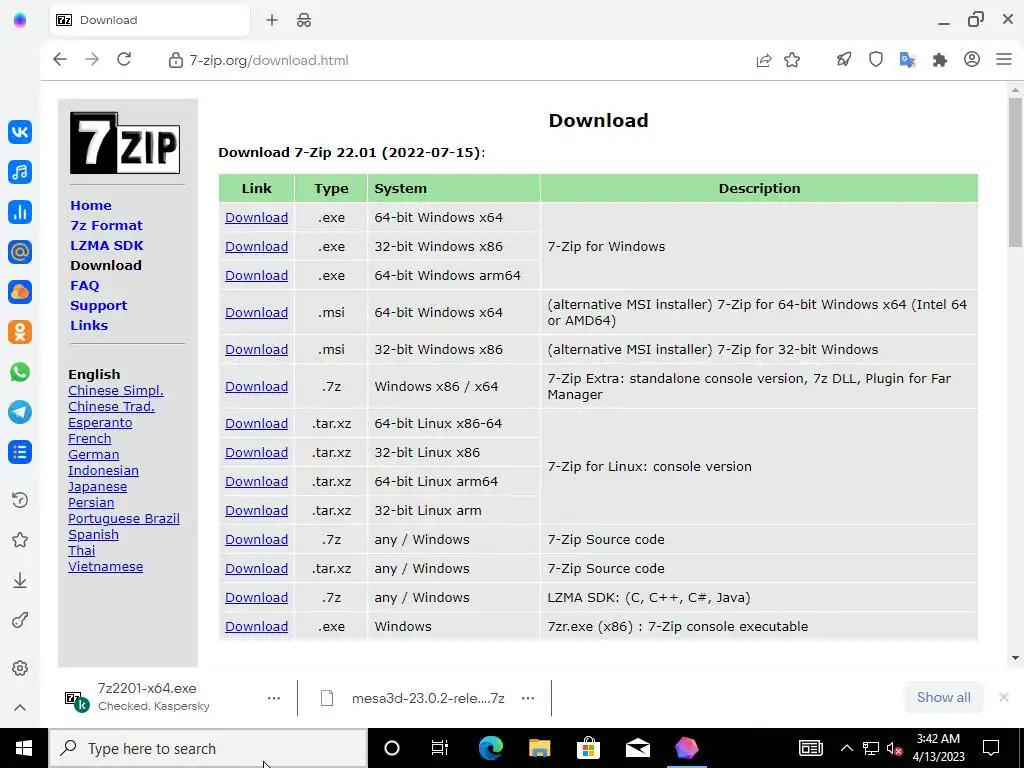Screen dimensions: 1024x768
Task: Reload the current page
Action: pos(124,59)
